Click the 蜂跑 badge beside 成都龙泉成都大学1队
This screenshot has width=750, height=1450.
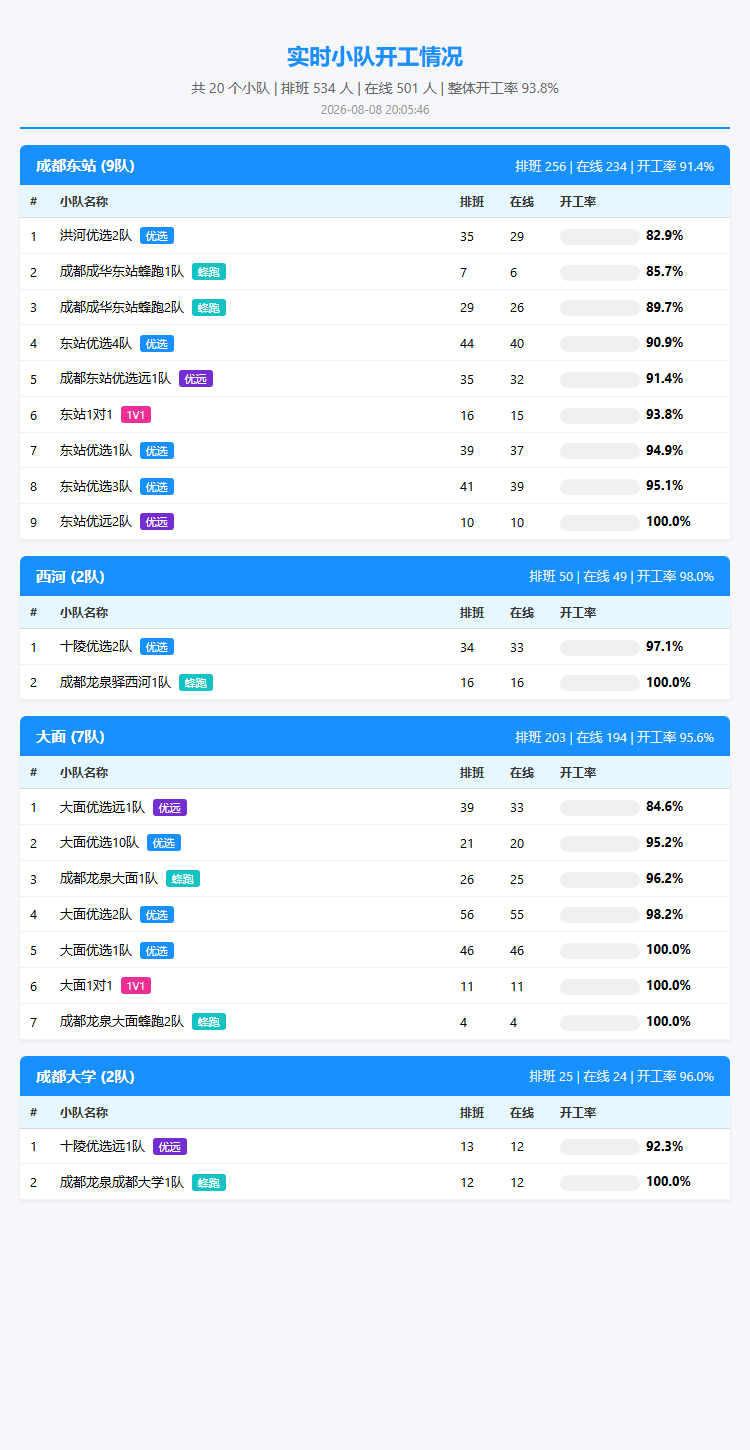[x=209, y=1183]
